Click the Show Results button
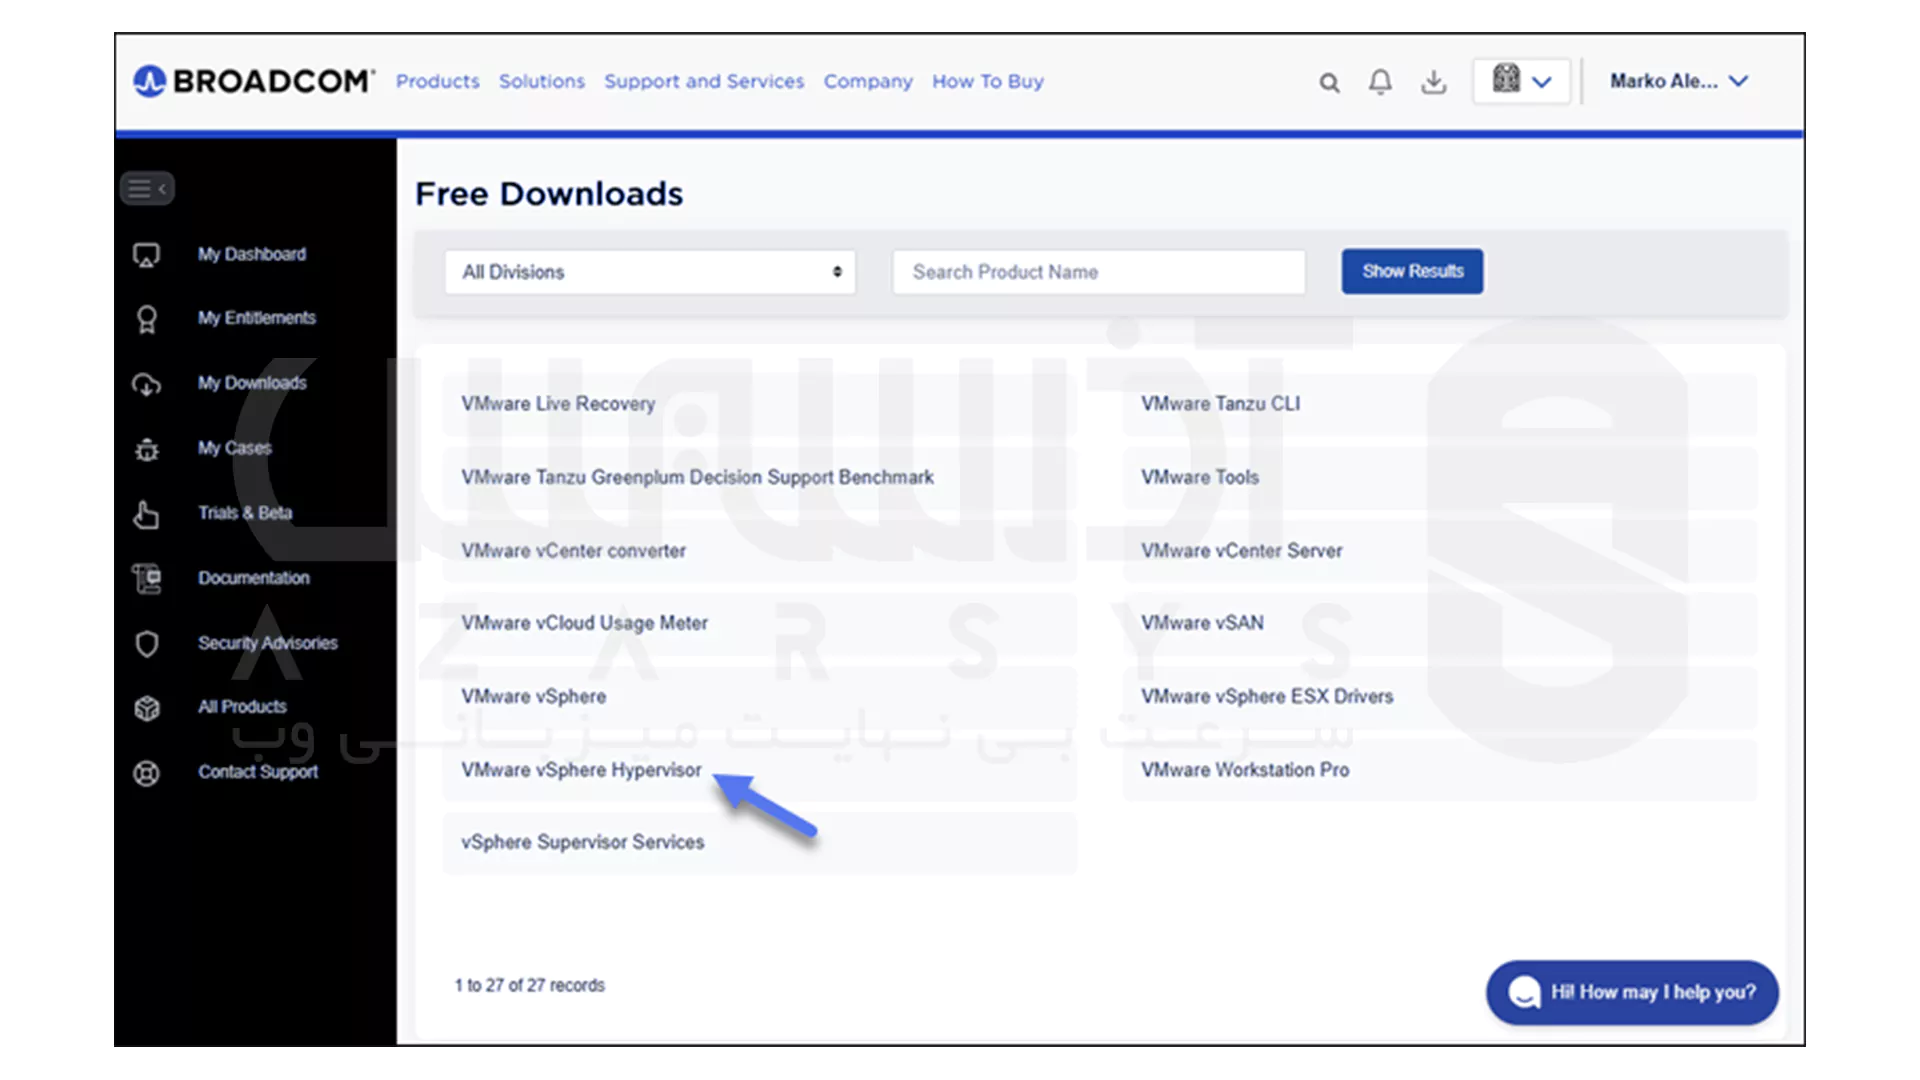This screenshot has height=1080, width=1920. tap(1412, 271)
